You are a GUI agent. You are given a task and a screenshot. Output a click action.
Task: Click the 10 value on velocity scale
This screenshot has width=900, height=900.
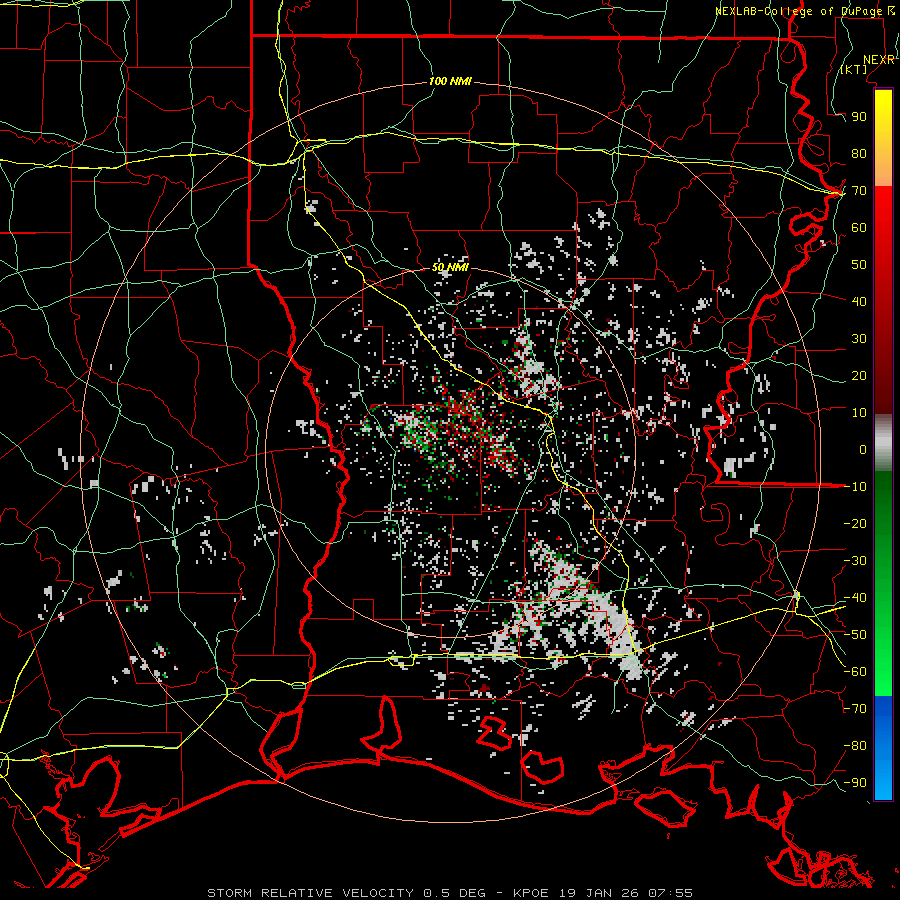coord(859,413)
